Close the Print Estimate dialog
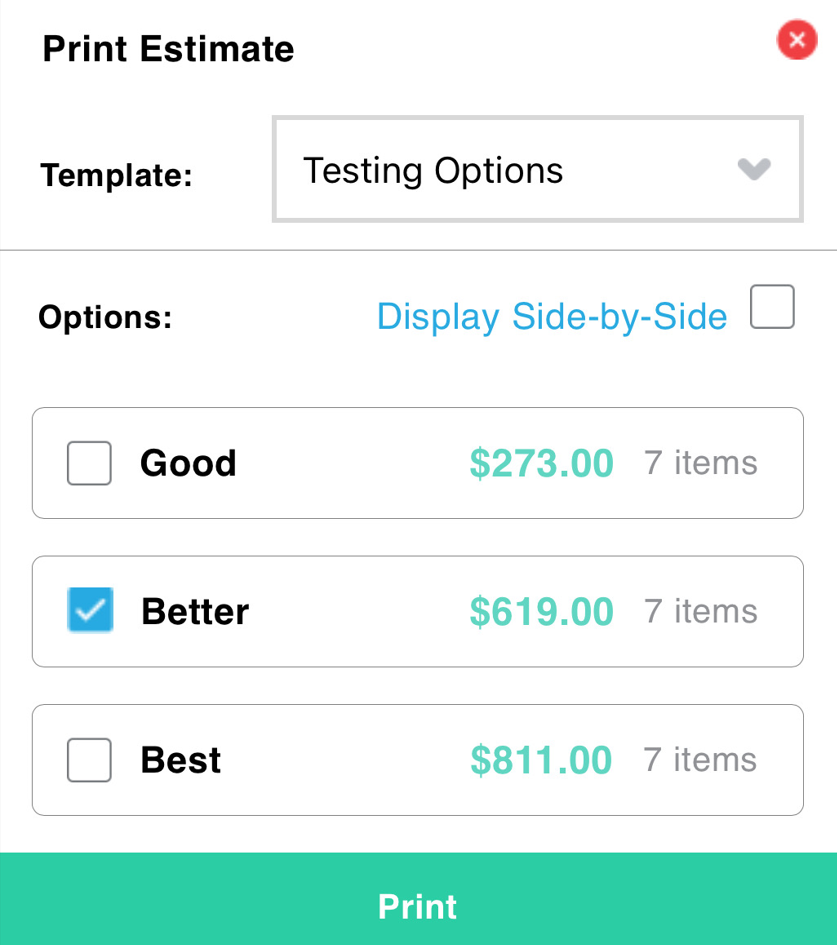Screen dimensions: 837x945 click(x=797, y=40)
